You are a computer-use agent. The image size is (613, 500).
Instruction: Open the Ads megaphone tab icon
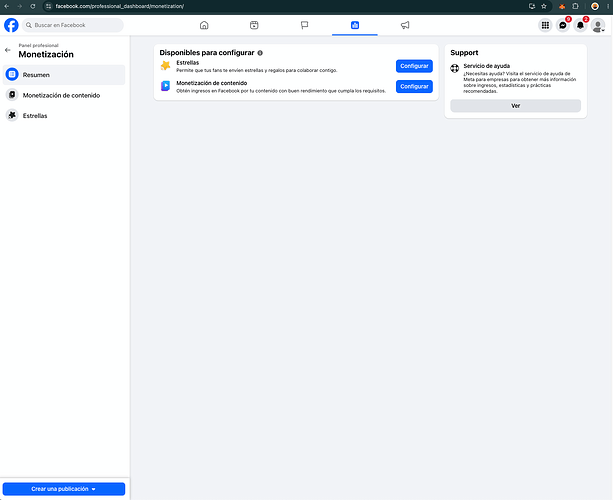[405, 25]
